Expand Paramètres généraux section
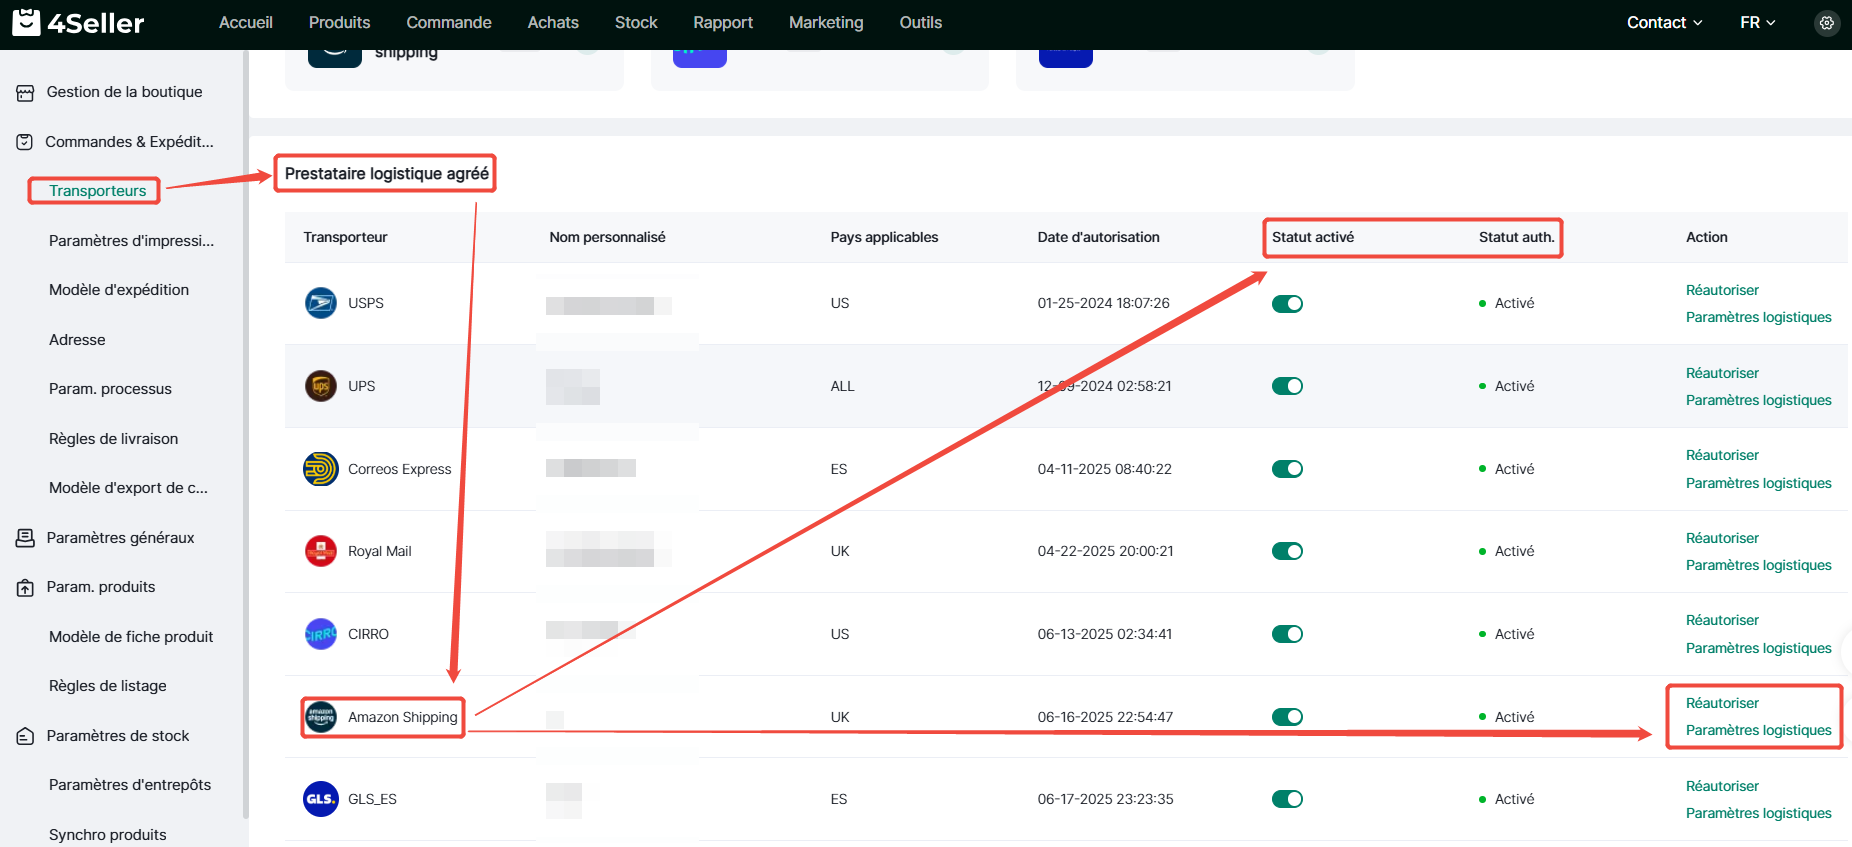 tap(120, 538)
